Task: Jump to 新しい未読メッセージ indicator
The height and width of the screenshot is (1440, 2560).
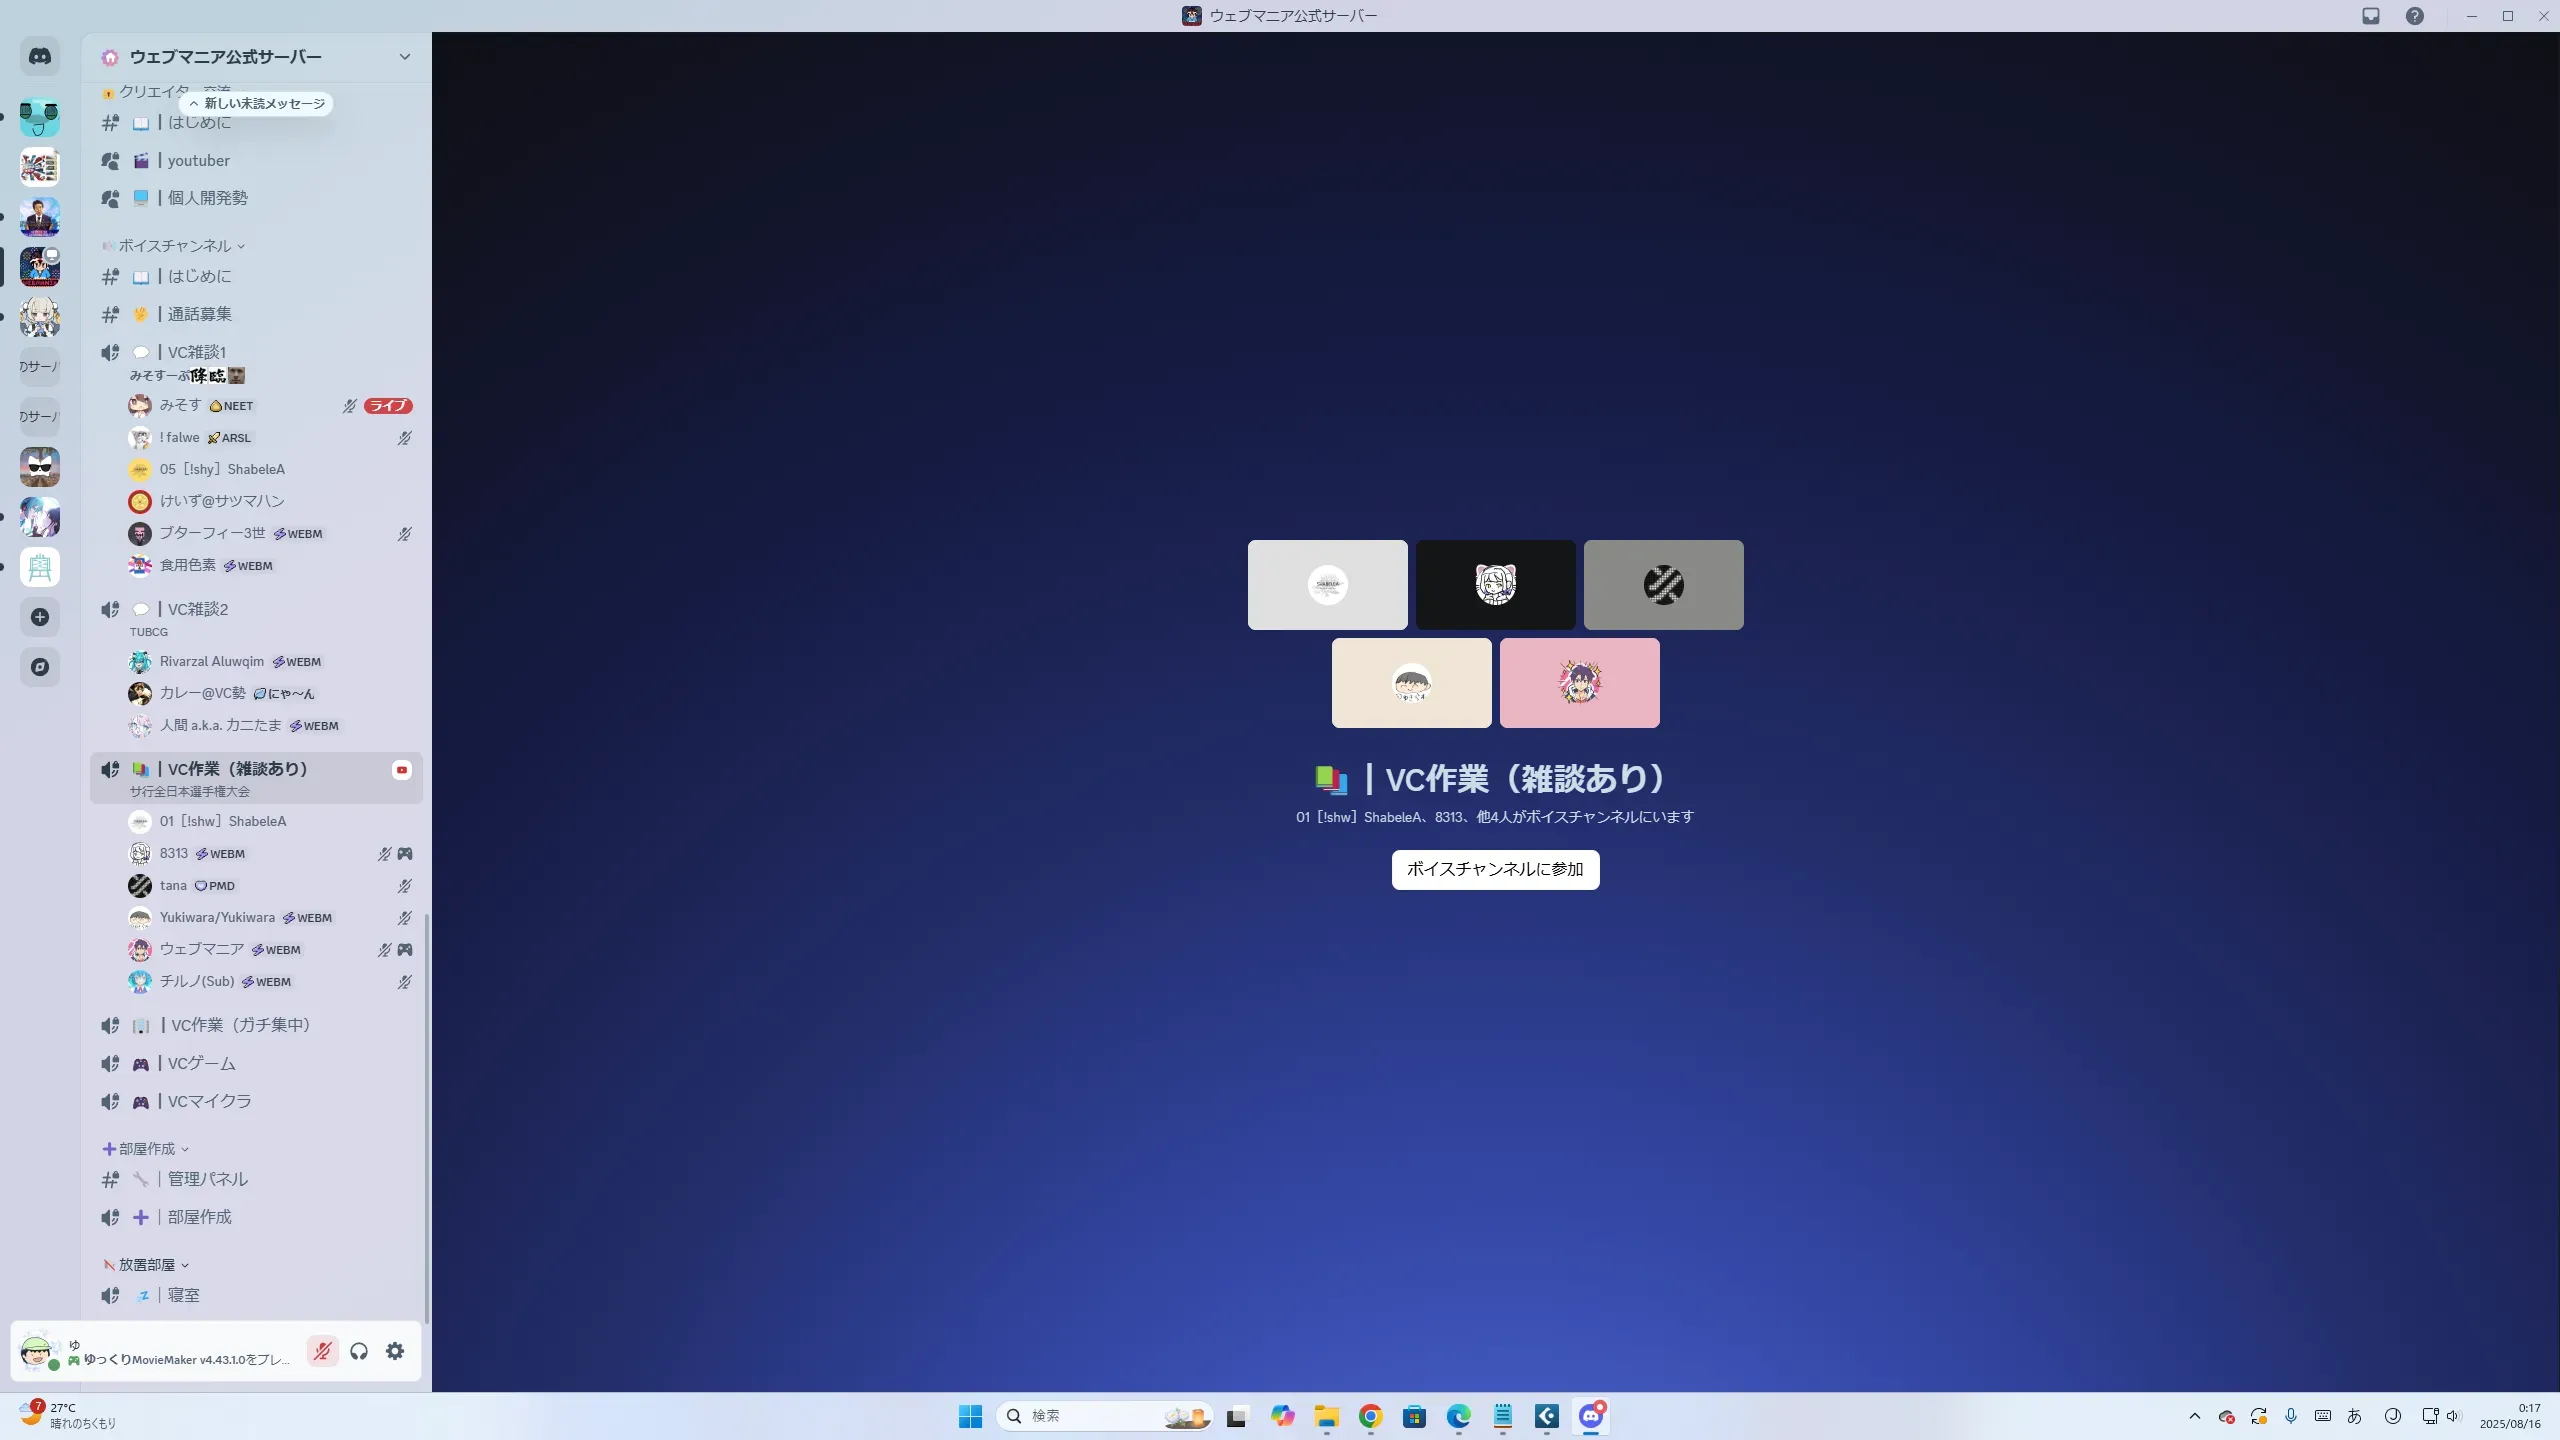Action: click(x=257, y=103)
